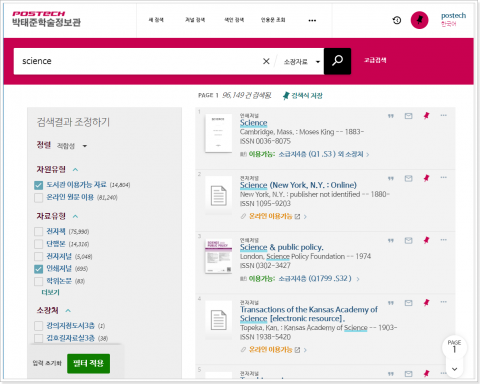The height and width of the screenshot is (384, 480).
Task: Show more material types with 더보기
Action: [x=50, y=292]
